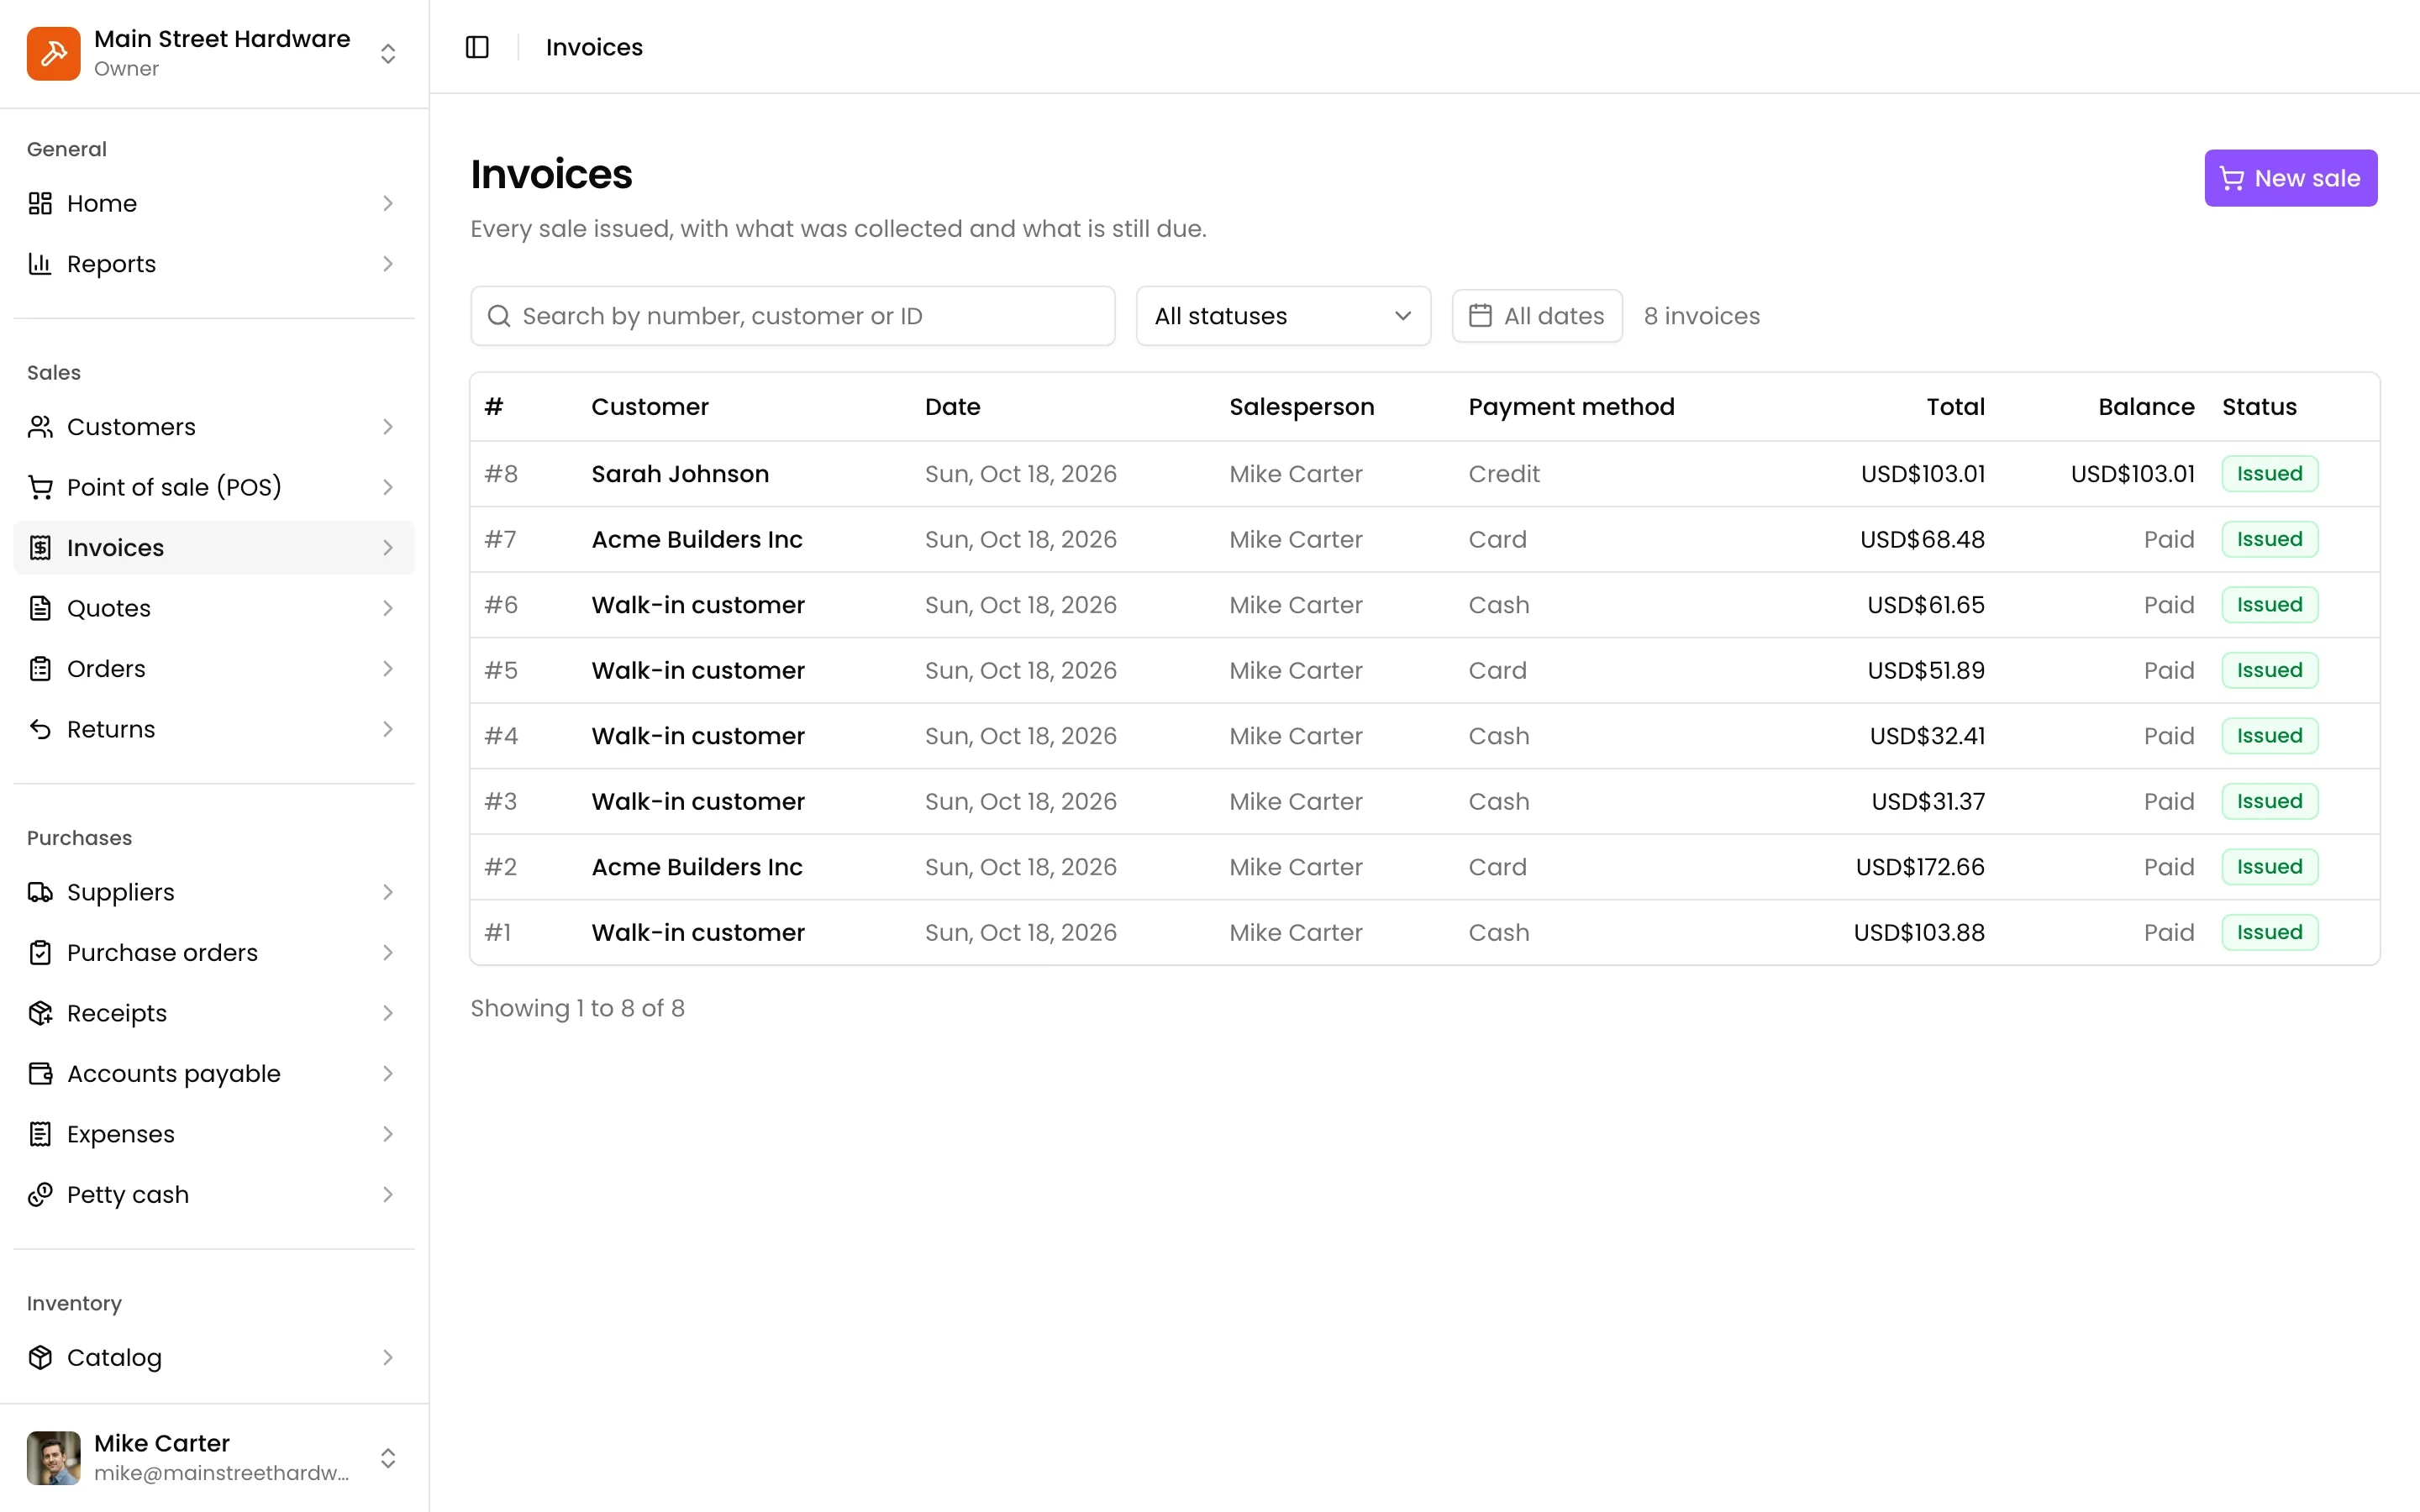Toggle the sidebar panel icon
Screen dimensions: 2420x1512
(477, 47)
